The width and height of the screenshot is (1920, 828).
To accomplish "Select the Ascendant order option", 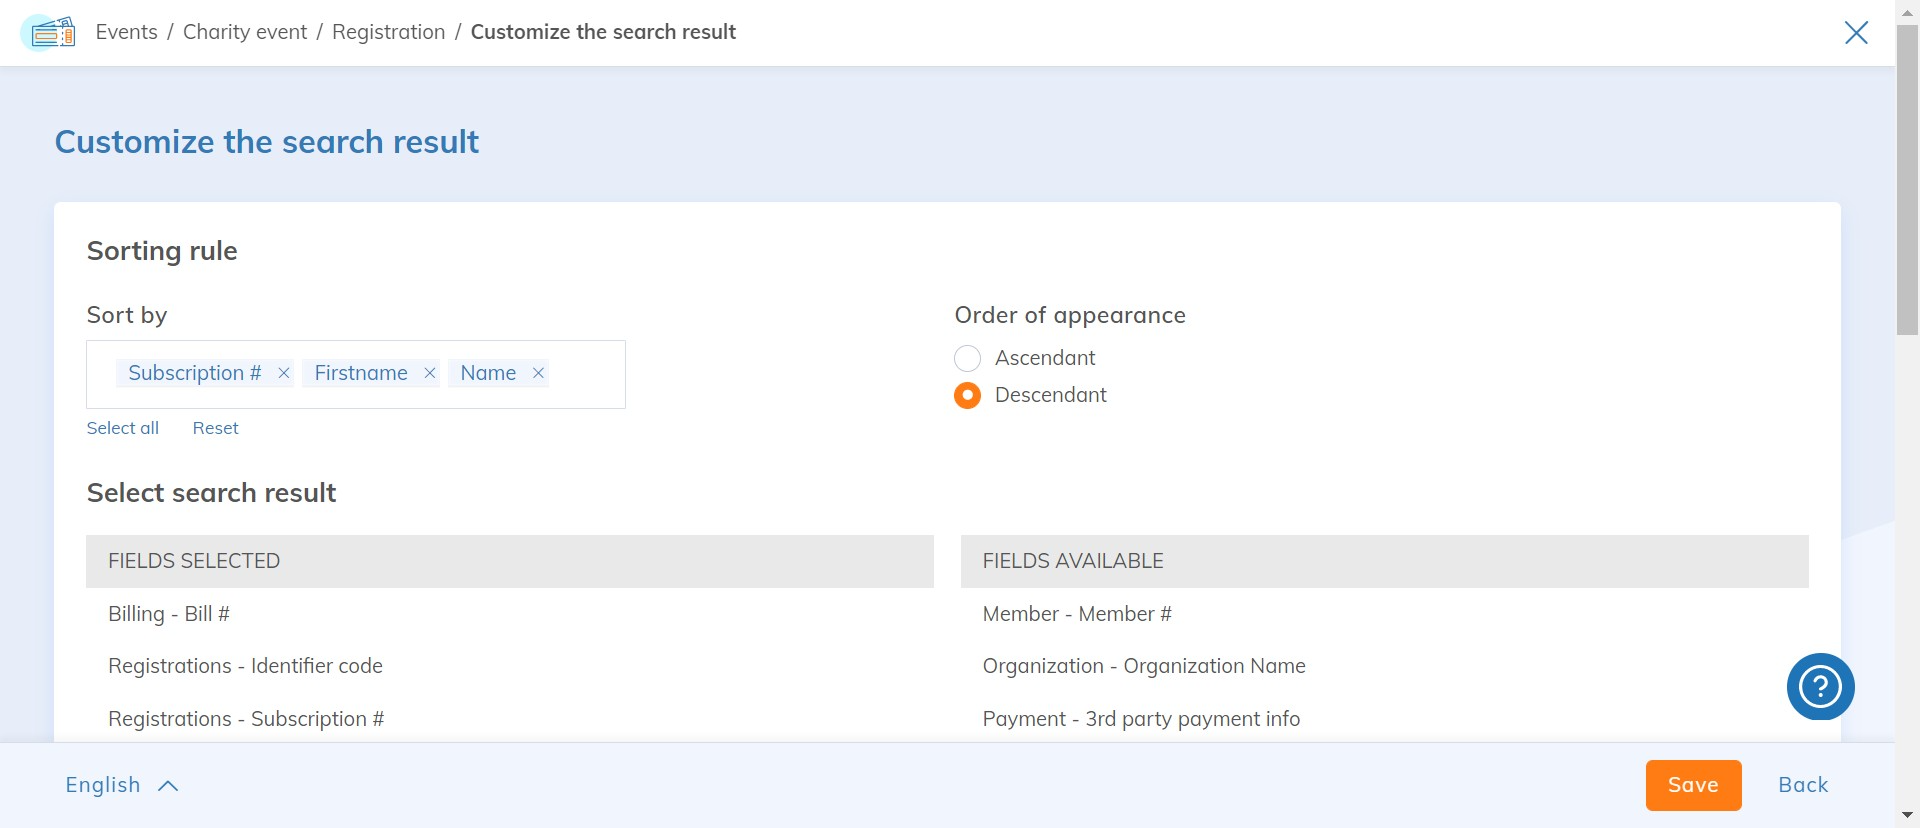I will point(968,358).
